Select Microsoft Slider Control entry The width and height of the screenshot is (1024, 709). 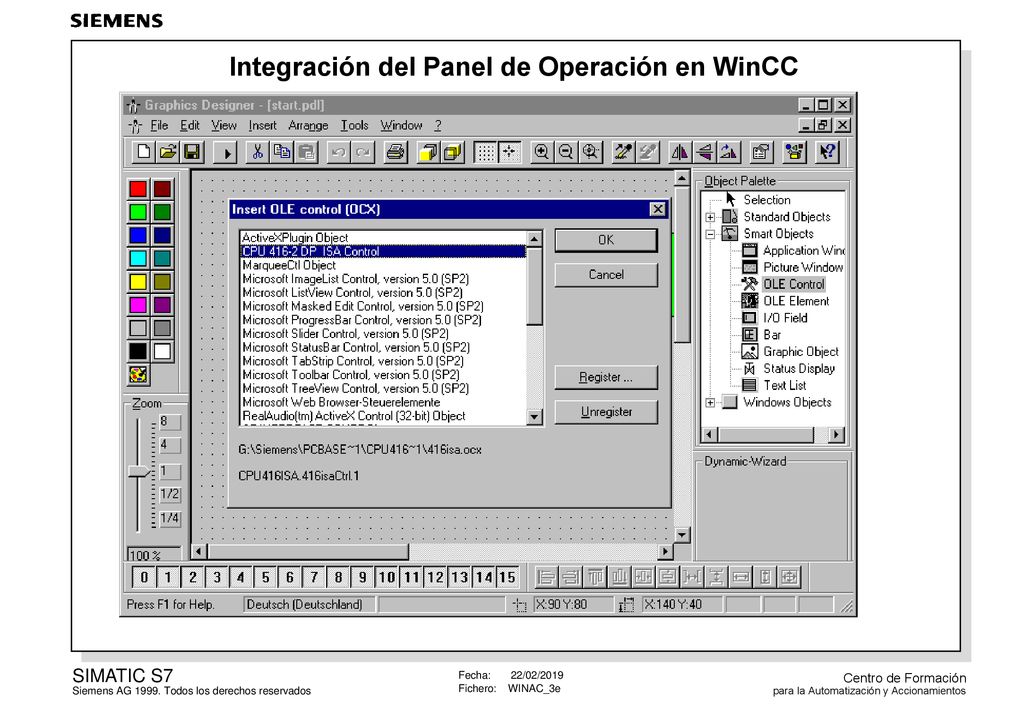point(383,334)
